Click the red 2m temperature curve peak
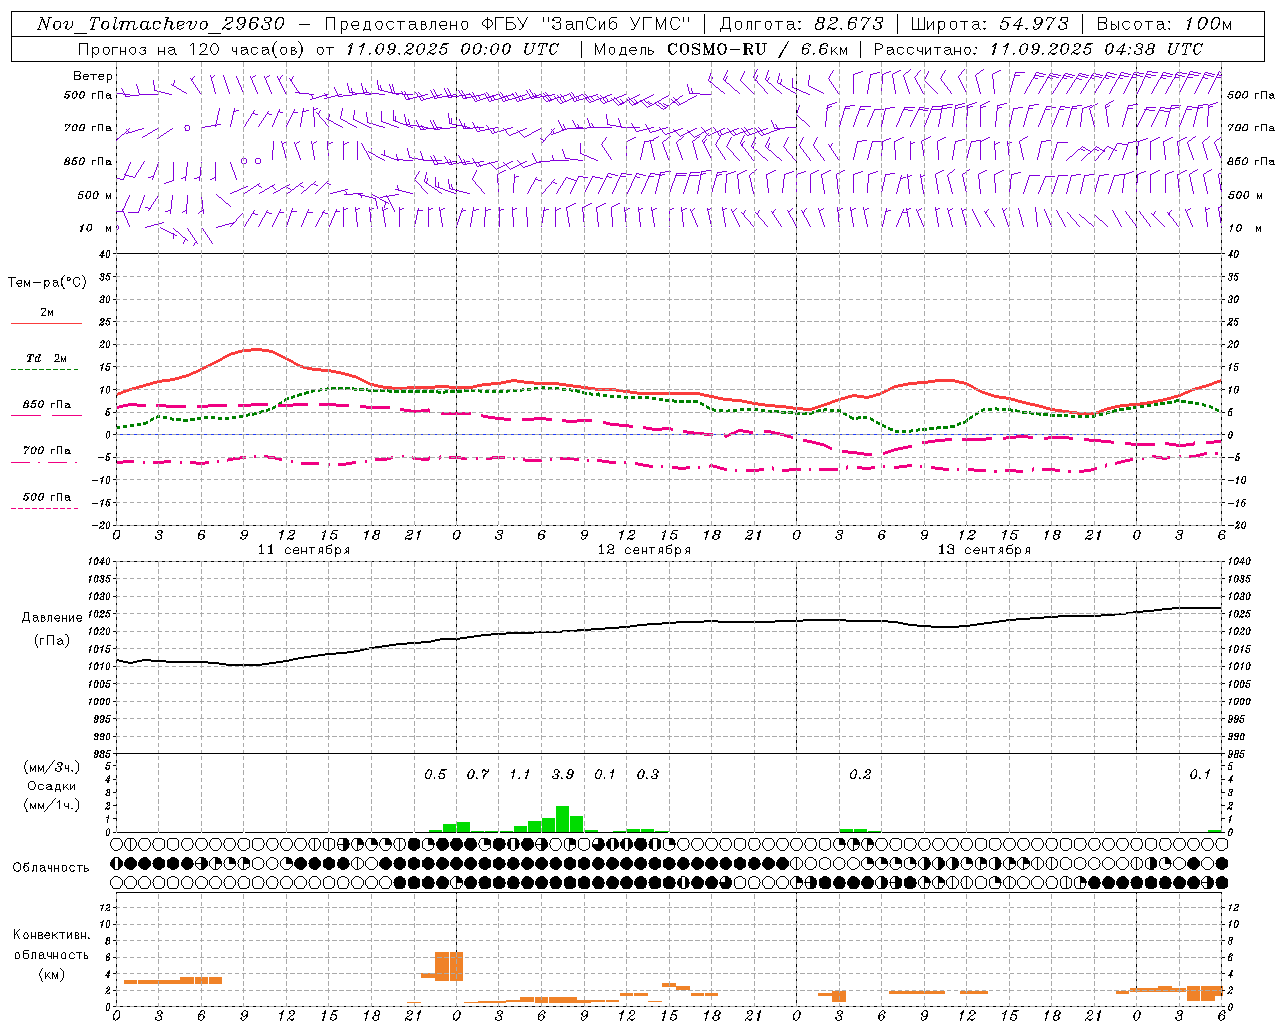This screenshot has height=1024, width=1280. [x=257, y=349]
